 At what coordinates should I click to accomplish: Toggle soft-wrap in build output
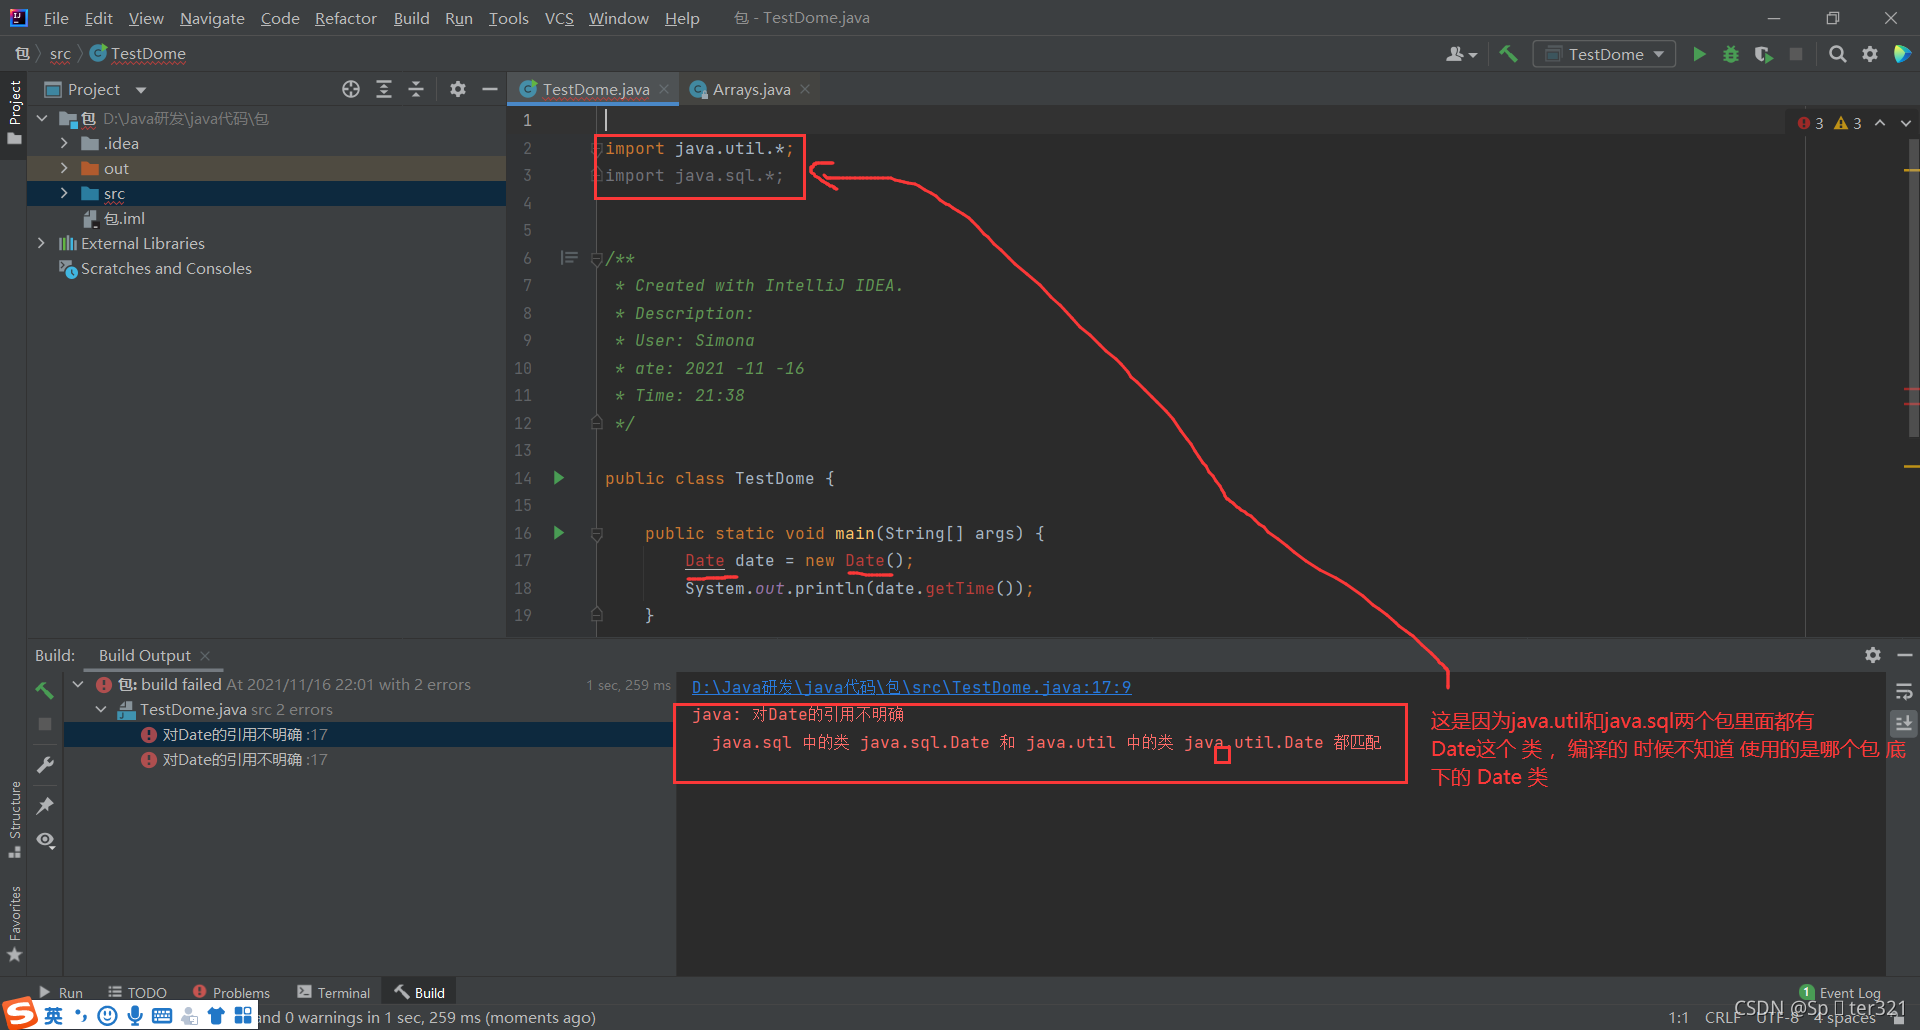1904,691
